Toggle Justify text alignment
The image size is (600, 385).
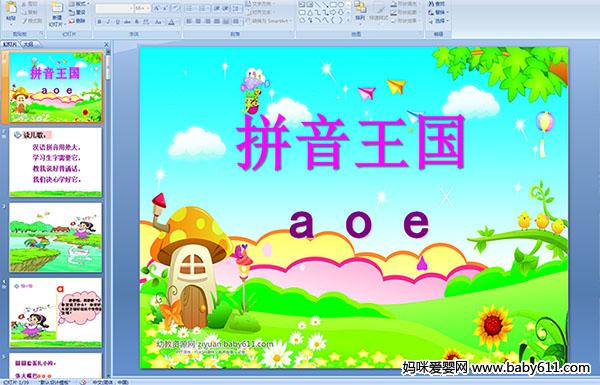(x=217, y=21)
